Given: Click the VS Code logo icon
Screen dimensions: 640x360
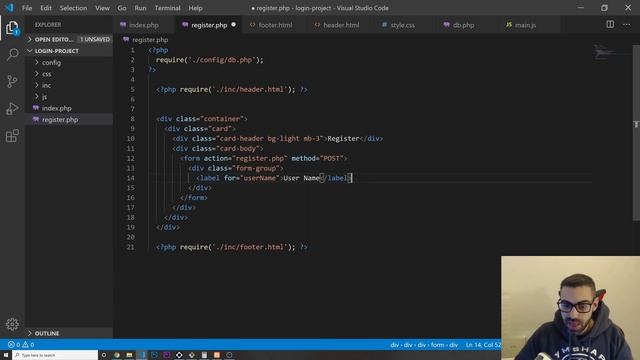Looking at the screenshot, I should point(9,8).
